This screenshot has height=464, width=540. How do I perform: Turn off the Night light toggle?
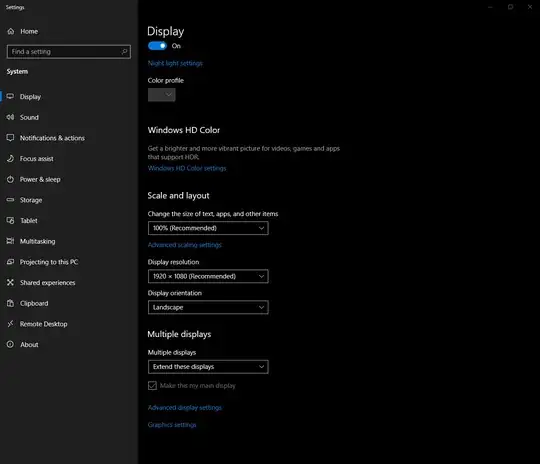coord(157,46)
